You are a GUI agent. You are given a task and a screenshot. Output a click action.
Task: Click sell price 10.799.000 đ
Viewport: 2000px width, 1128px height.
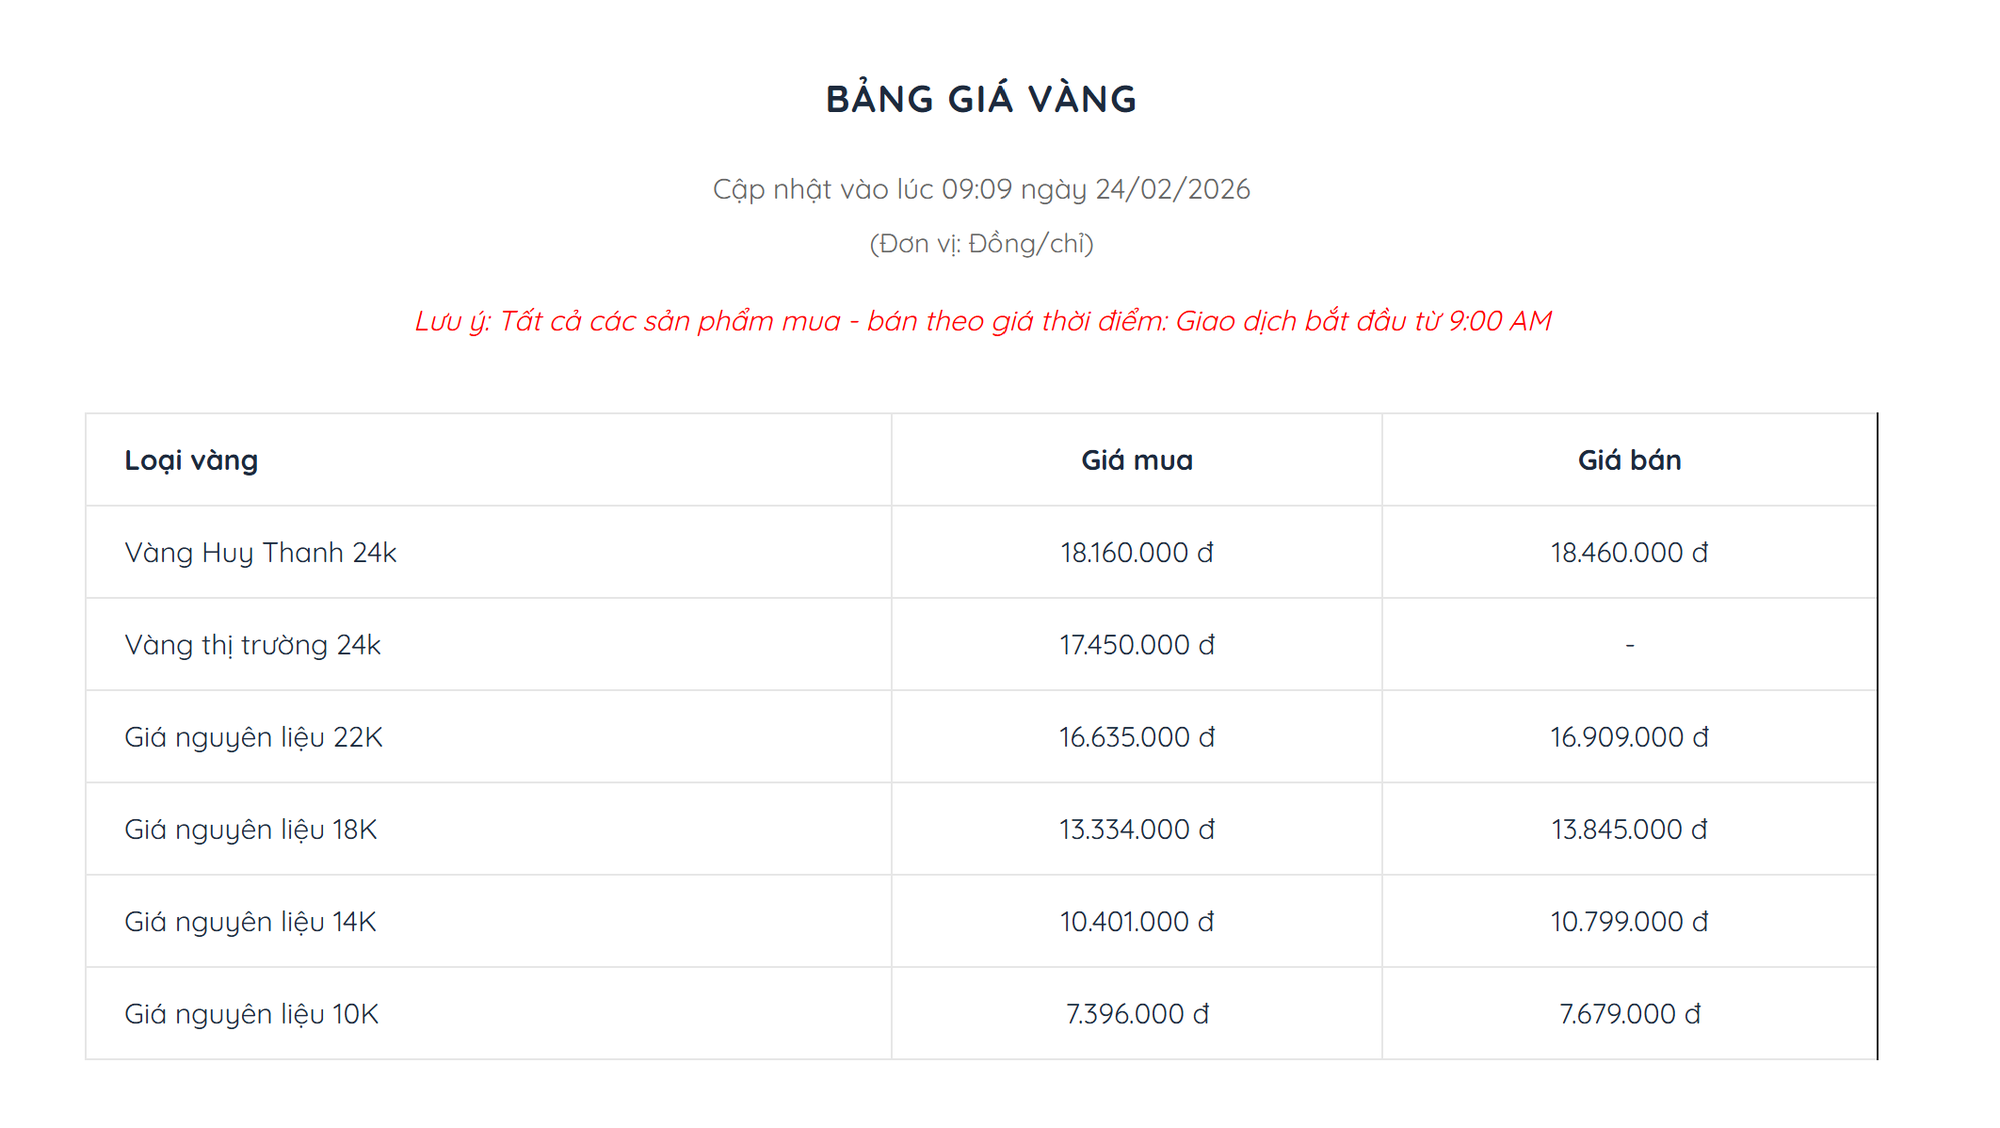pos(1629,921)
